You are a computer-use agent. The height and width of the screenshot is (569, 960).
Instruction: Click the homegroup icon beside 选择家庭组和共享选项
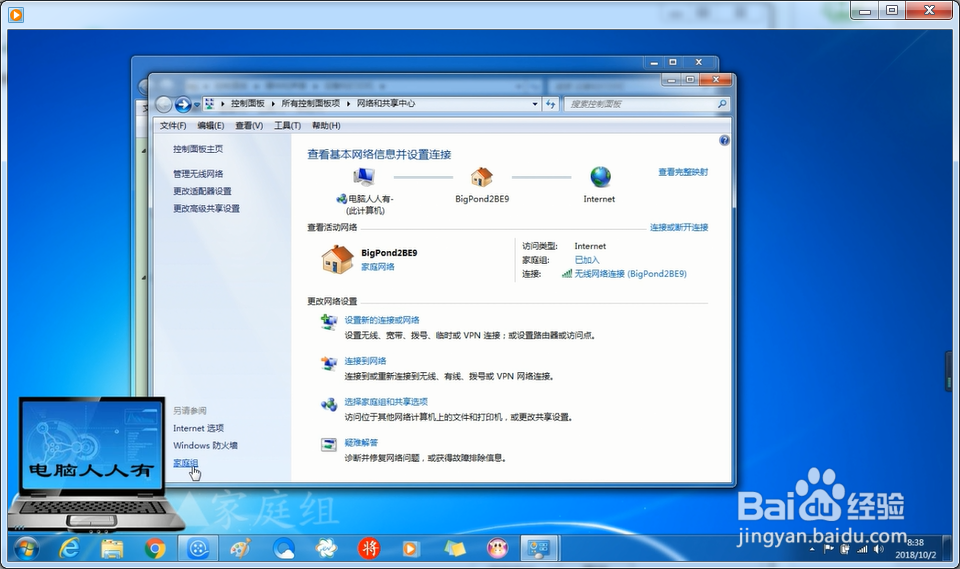pyautogui.click(x=329, y=404)
